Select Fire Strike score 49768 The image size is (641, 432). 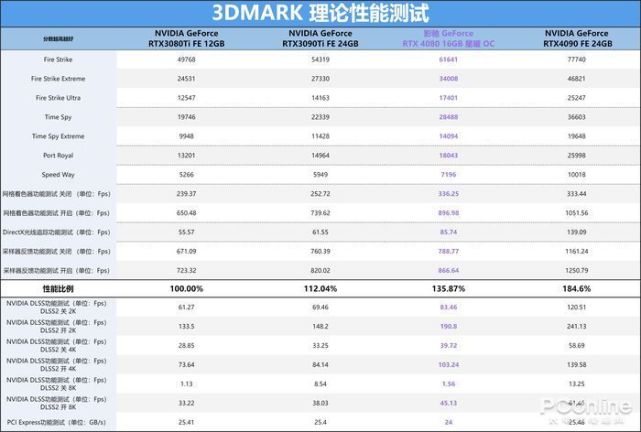click(x=186, y=59)
